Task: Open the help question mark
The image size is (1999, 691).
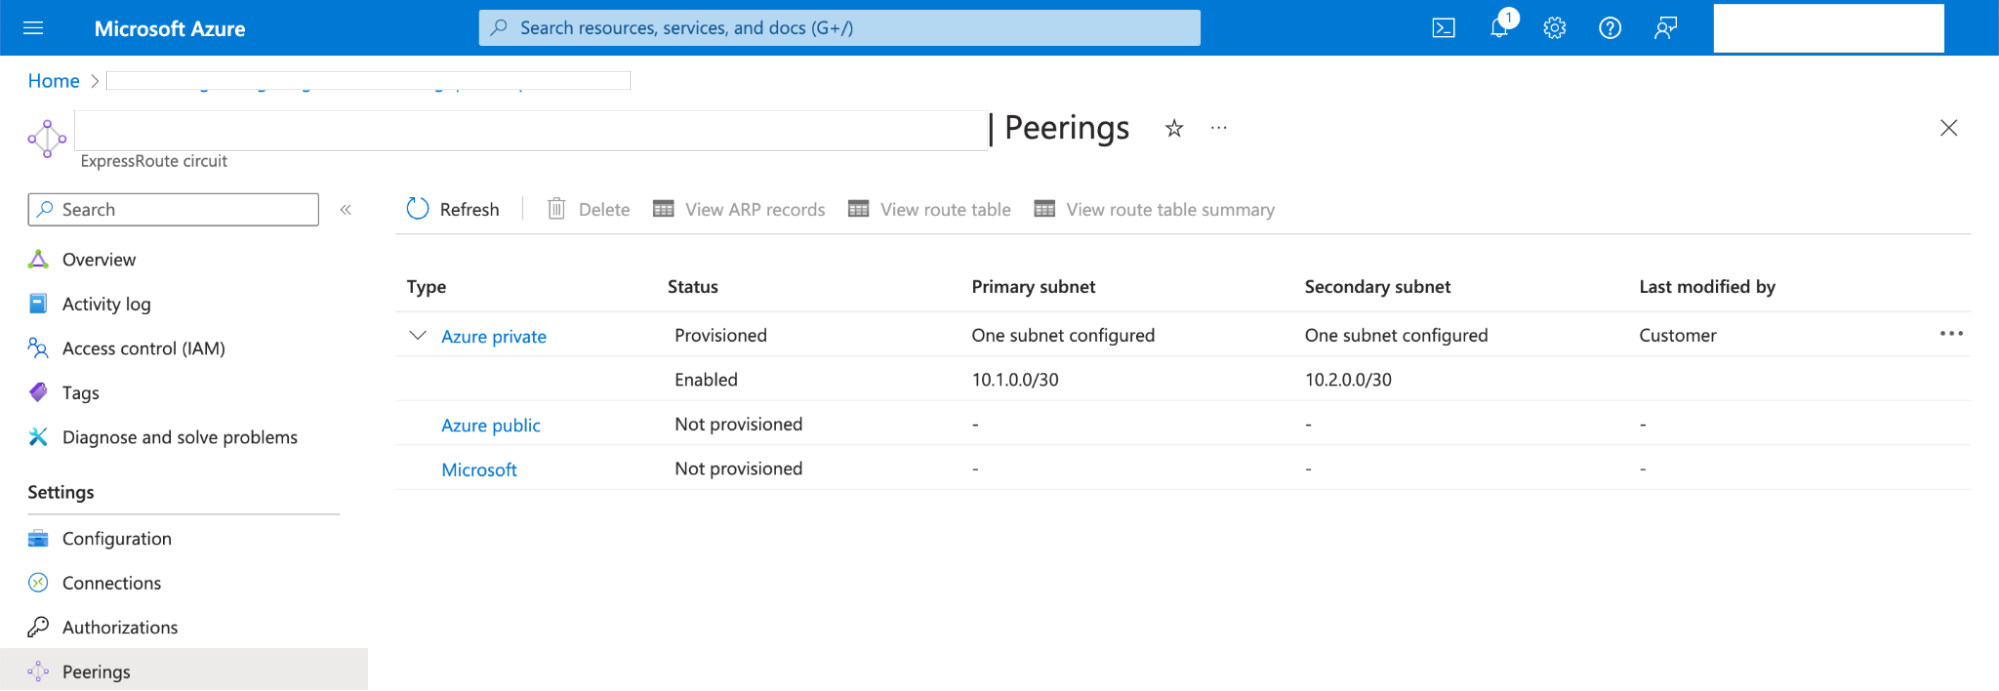Action: point(1610,28)
